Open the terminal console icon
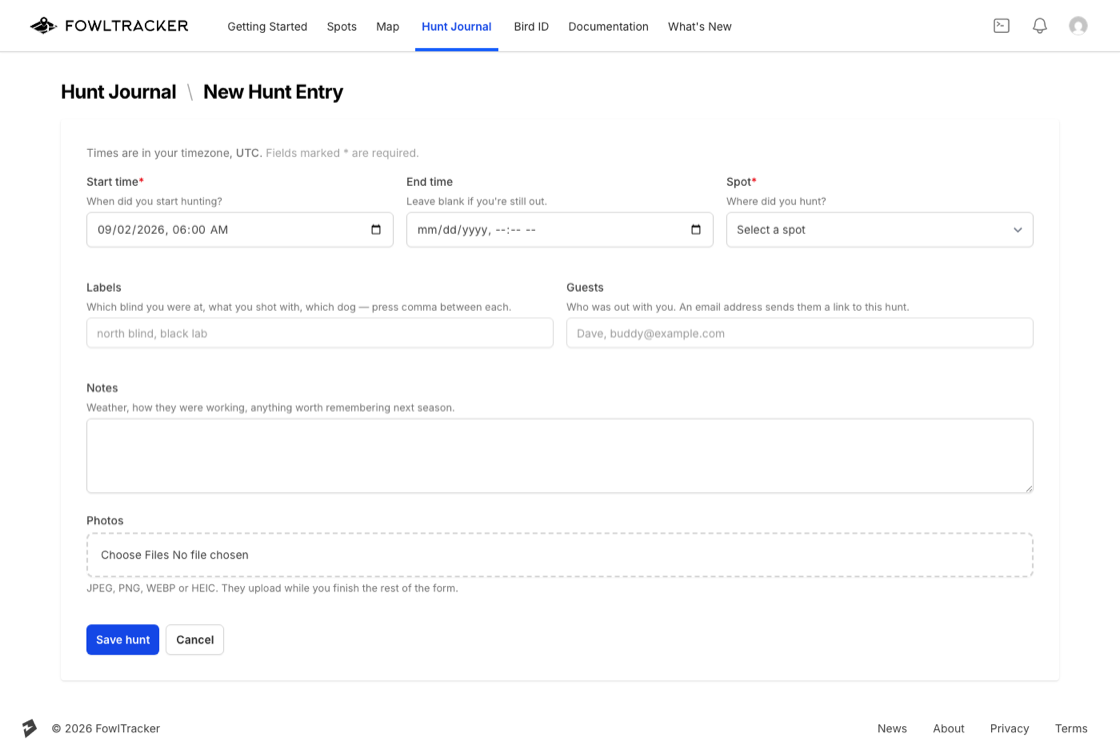This screenshot has height=751, width=1120. [1001, 26]
